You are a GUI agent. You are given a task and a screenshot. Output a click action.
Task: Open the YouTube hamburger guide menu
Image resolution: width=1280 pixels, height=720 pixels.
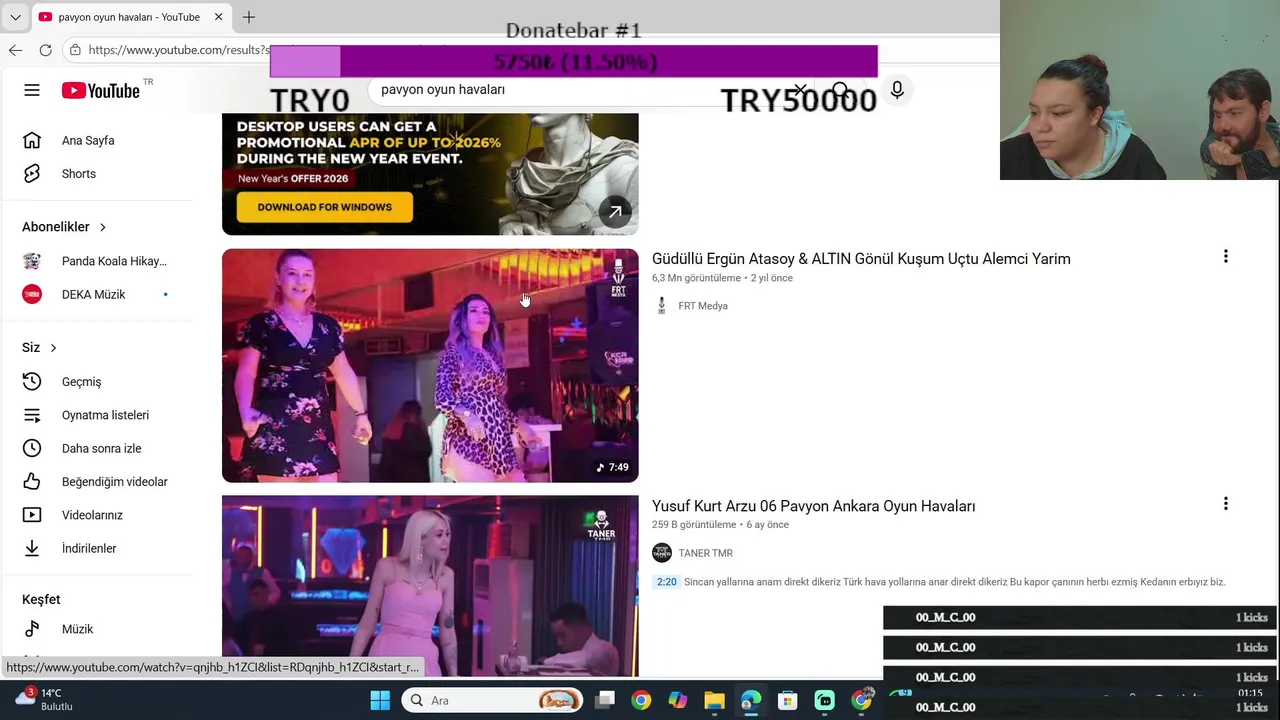tap(32, 90)
